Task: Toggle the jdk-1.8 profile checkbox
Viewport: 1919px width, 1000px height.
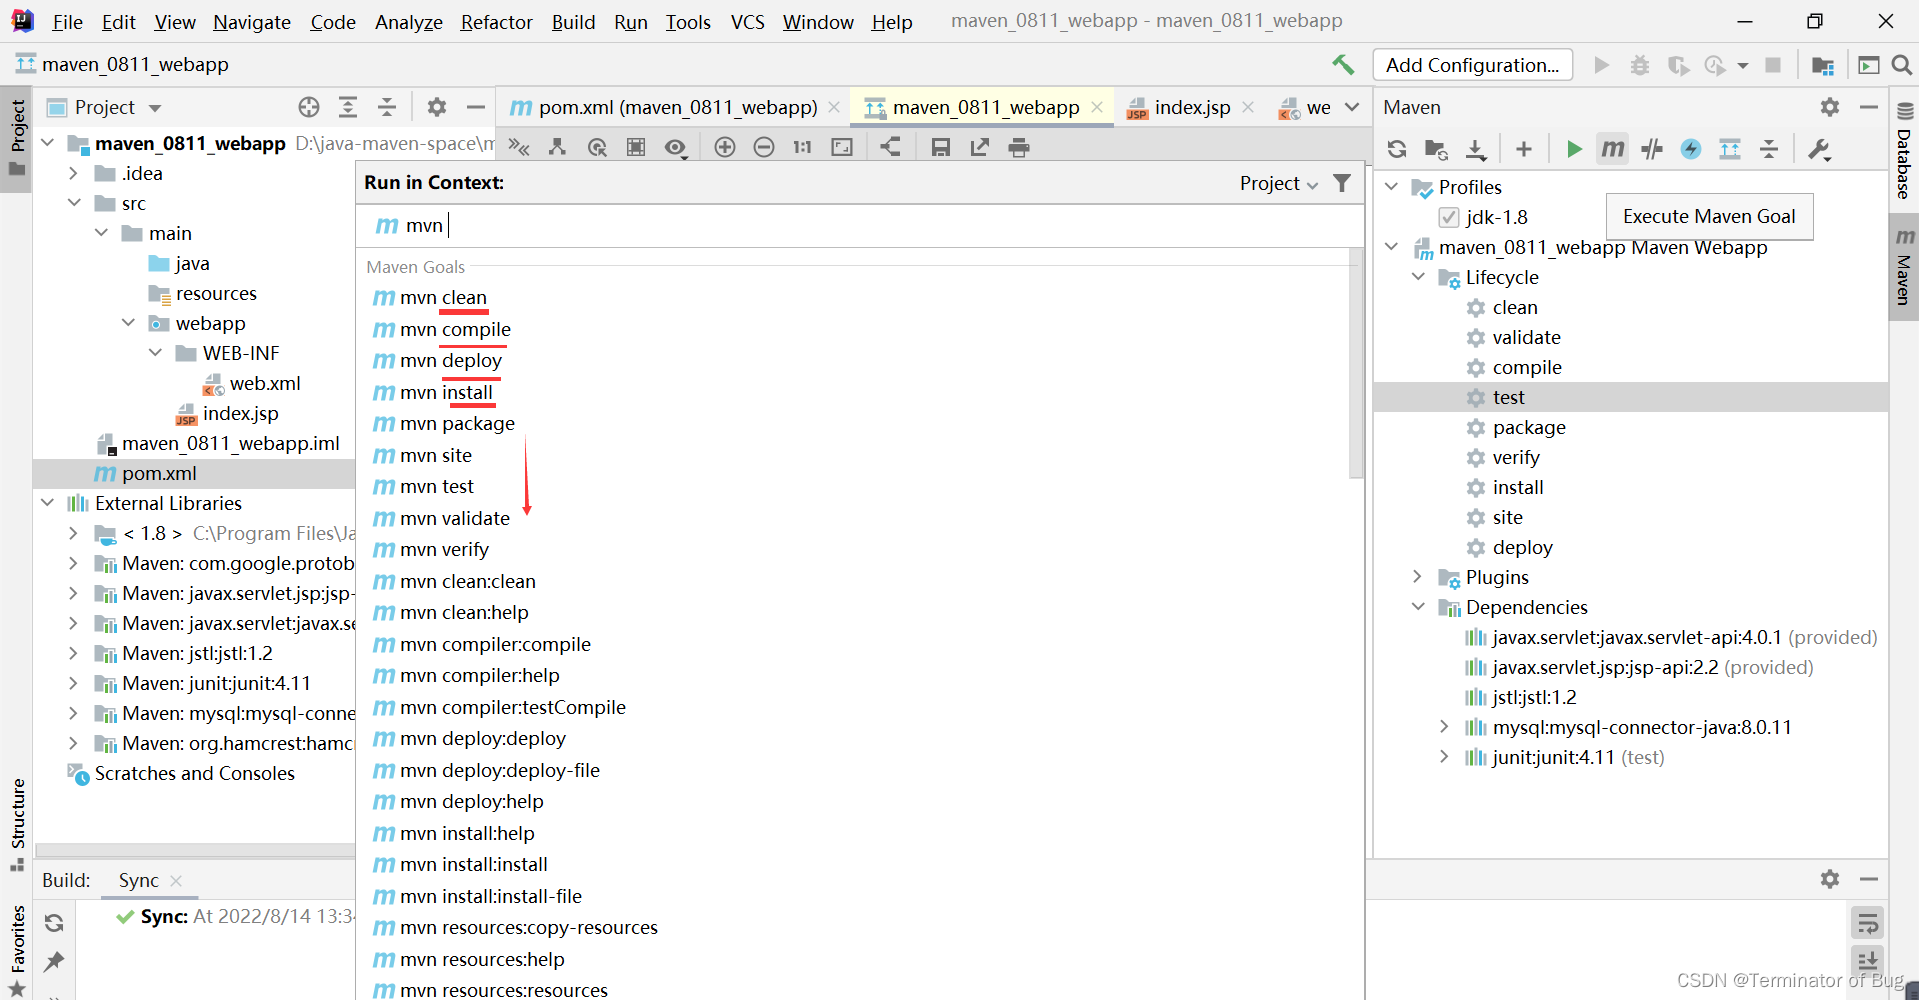Action: pos(1449,217)
